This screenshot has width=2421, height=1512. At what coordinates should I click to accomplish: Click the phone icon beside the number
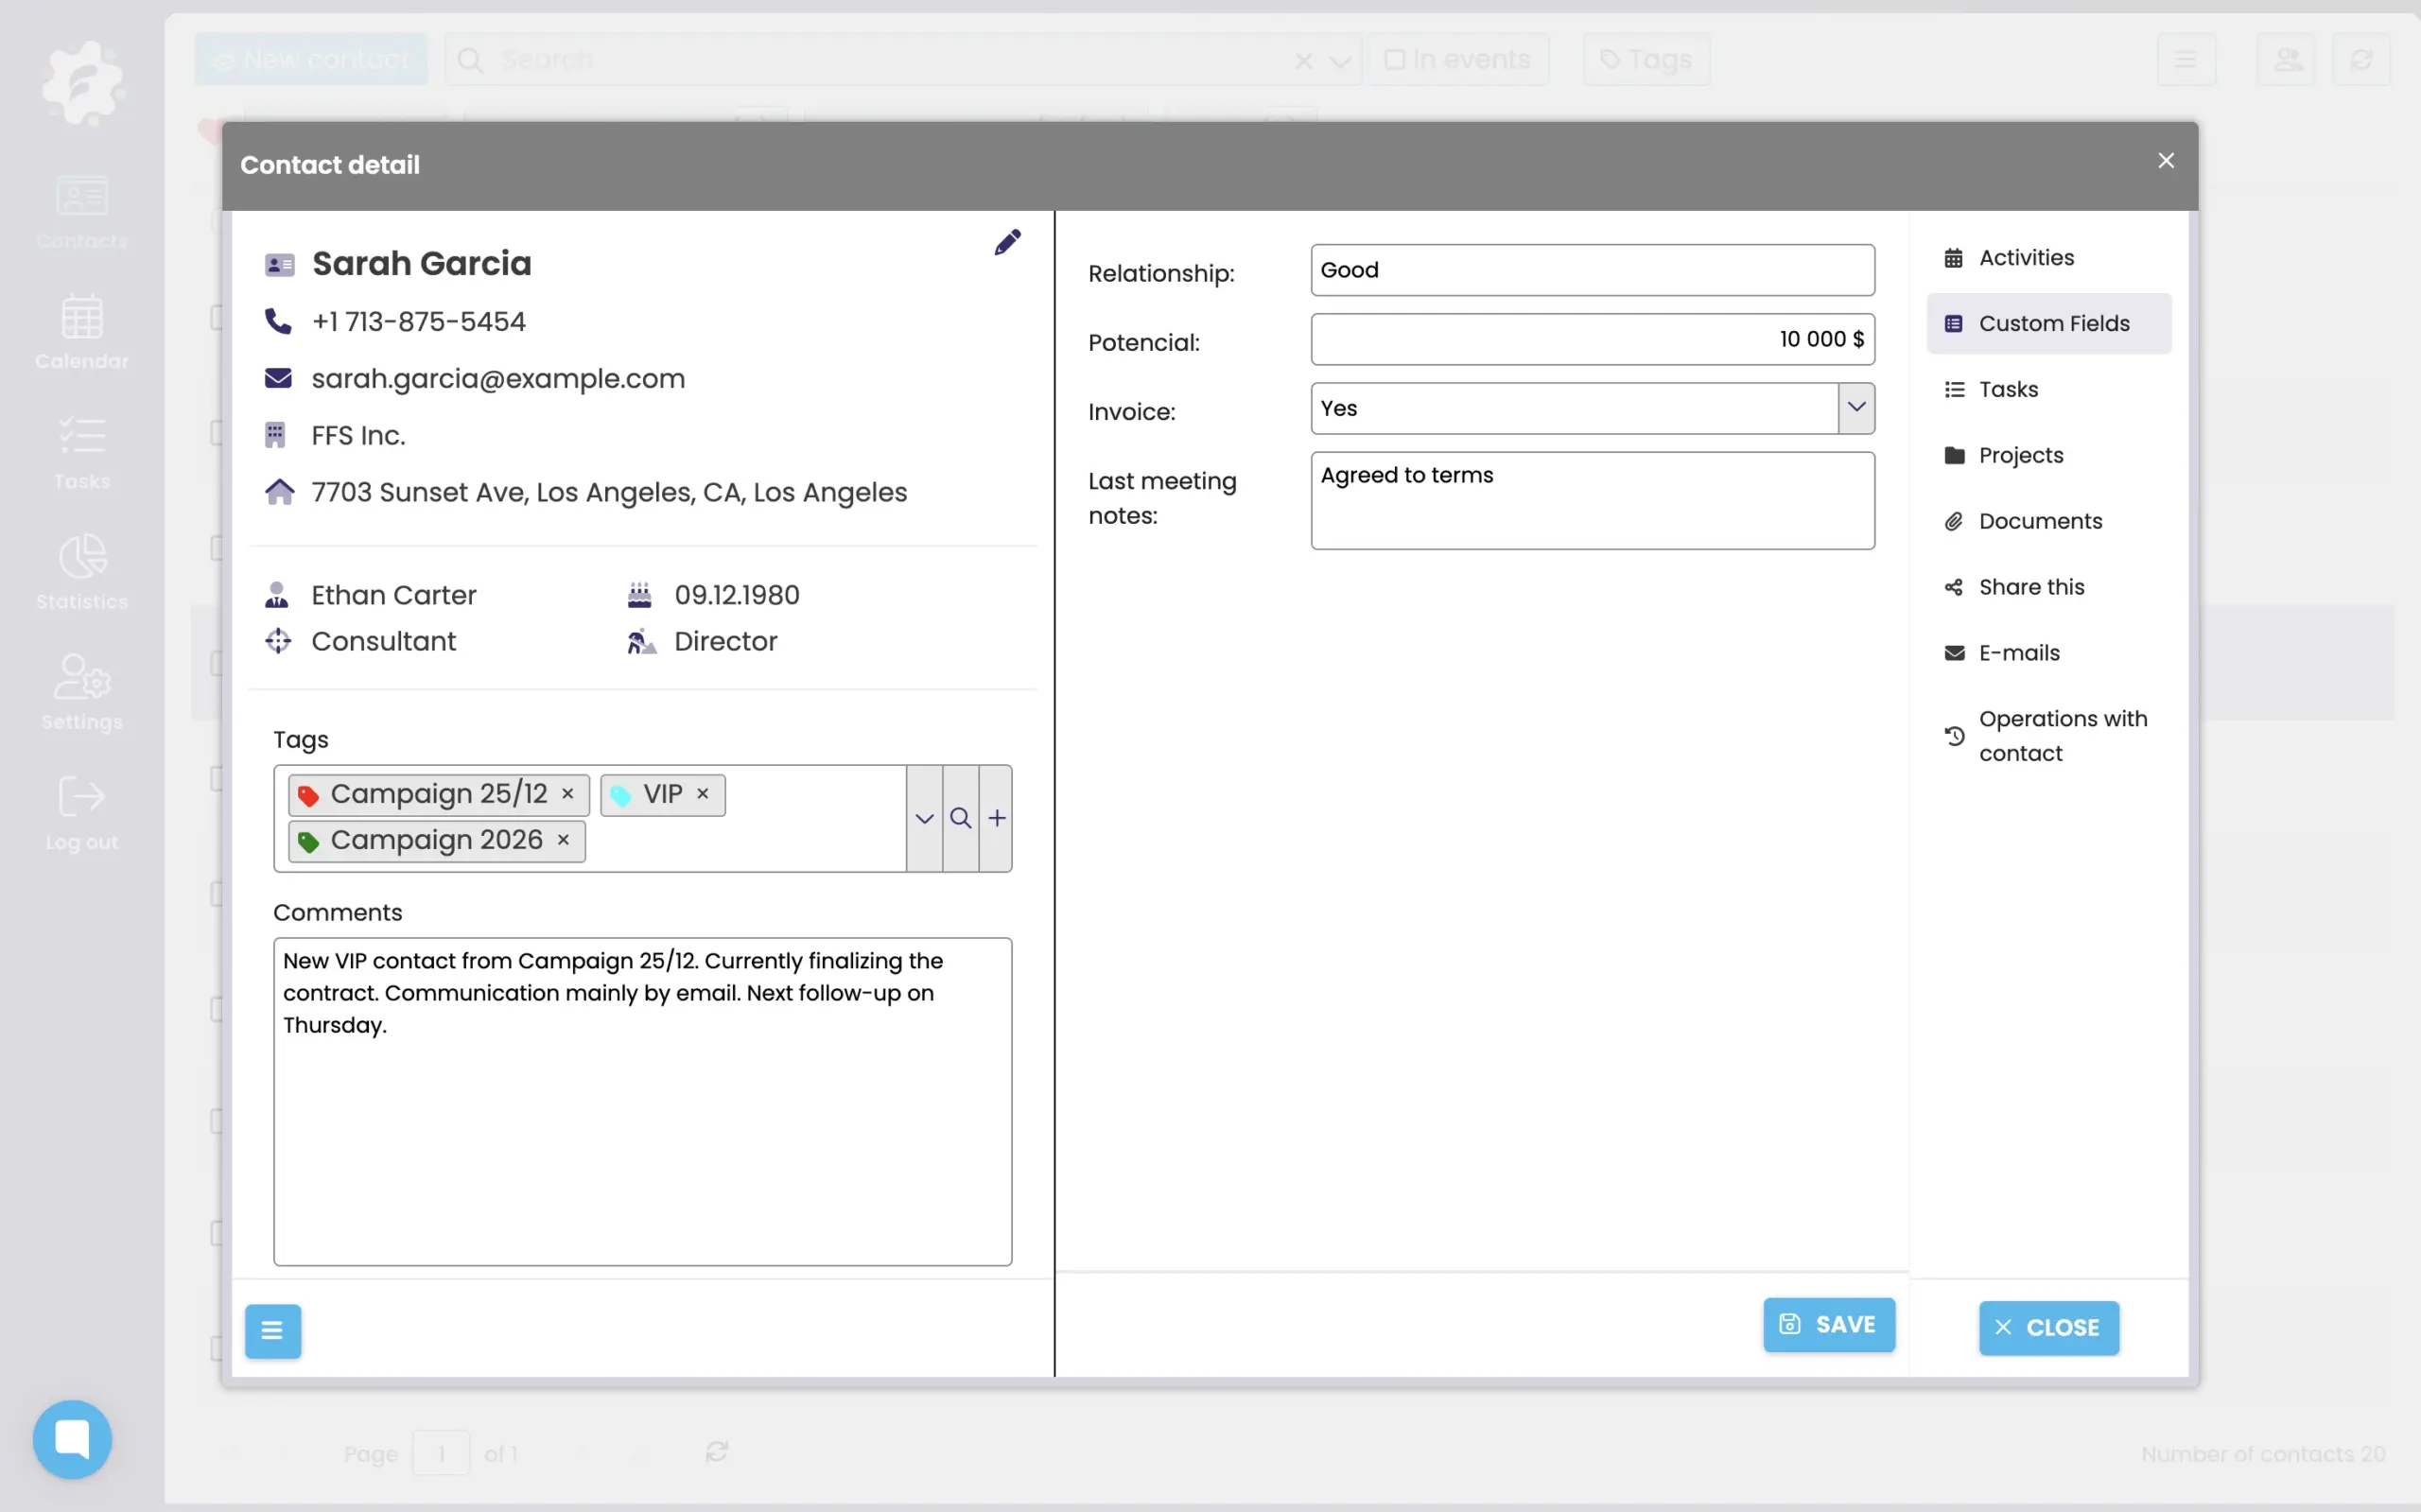(x=278, y=321)
